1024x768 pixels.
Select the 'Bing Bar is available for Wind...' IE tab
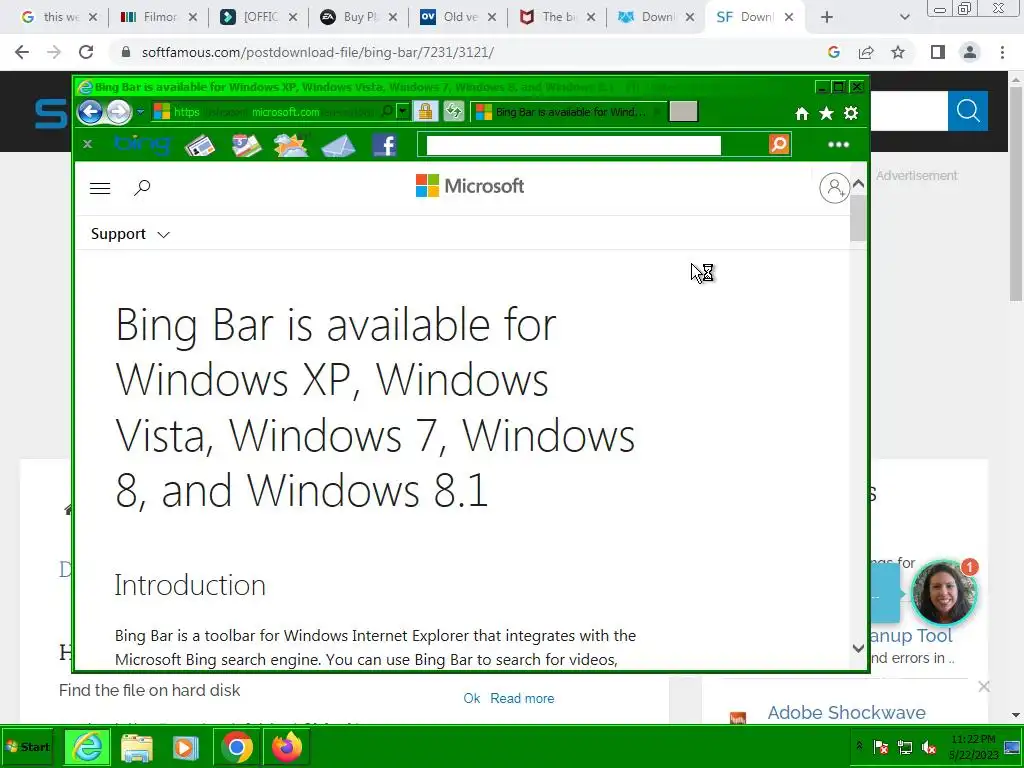(x=568, y=112)
